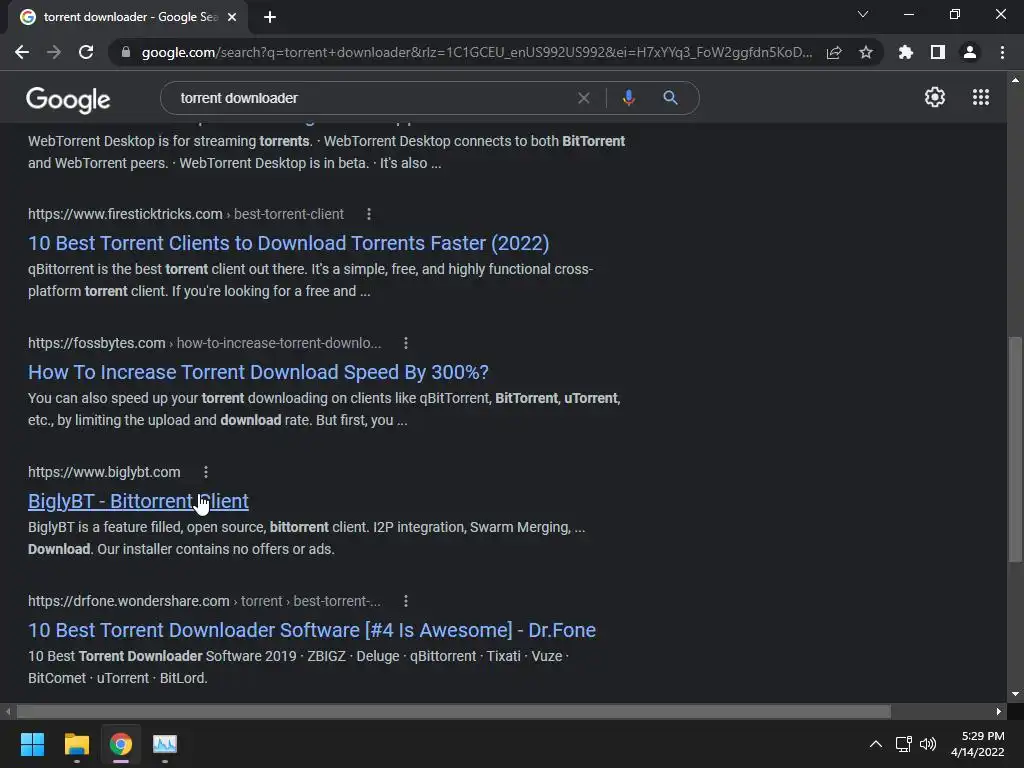1024x768 pixels.
Task: Open the tab search chevron
Action: 863,14
